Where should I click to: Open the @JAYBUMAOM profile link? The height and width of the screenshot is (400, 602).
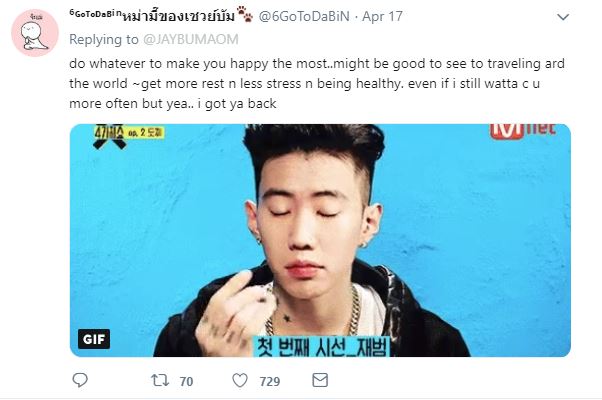[191, 39]
